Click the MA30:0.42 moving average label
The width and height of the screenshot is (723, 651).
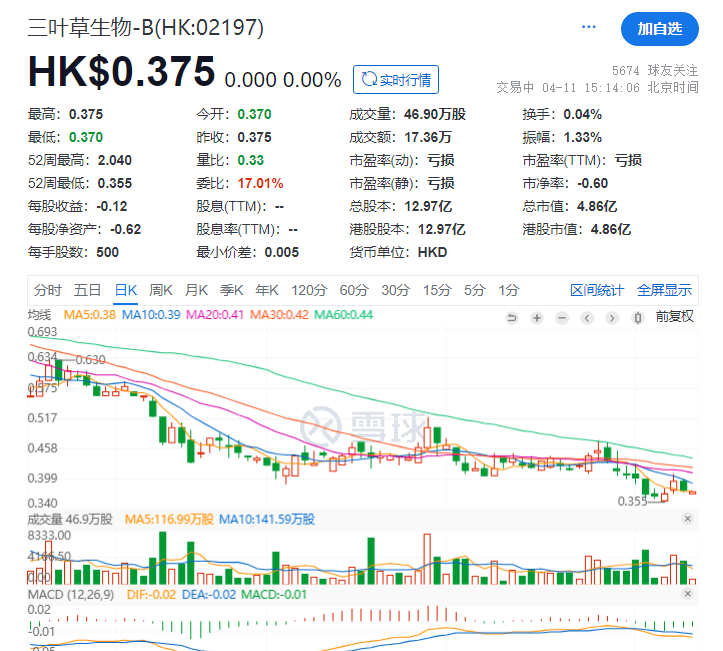point(279,315)
